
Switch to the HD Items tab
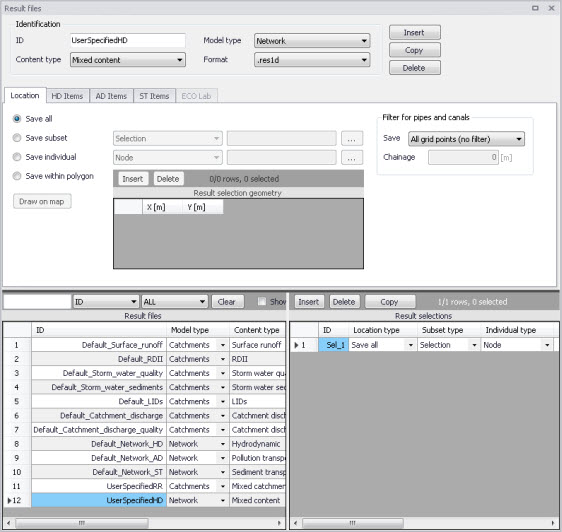67,96
